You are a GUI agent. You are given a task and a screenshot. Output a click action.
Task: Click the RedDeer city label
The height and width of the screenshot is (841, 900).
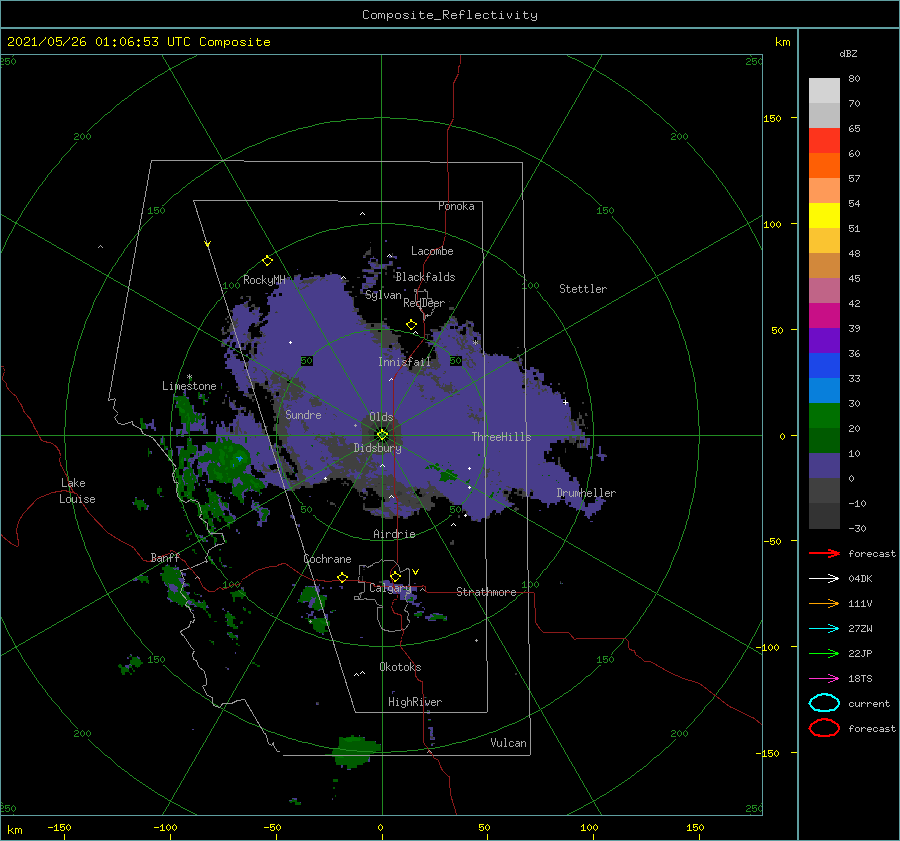424,303
